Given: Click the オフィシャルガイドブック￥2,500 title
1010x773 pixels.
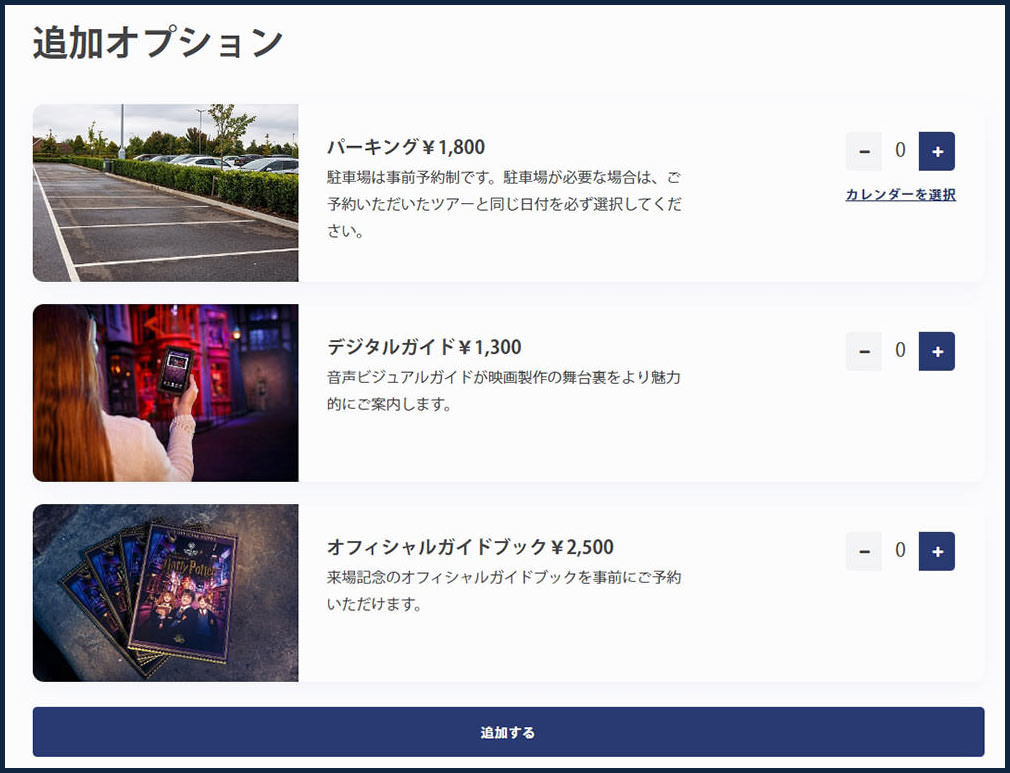Looking at the screenshot, I should pos(470,548).
